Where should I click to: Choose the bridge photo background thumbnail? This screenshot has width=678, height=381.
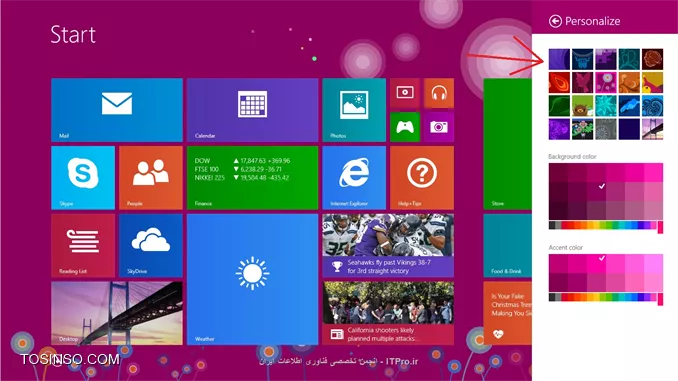click(x=652, y=129)
